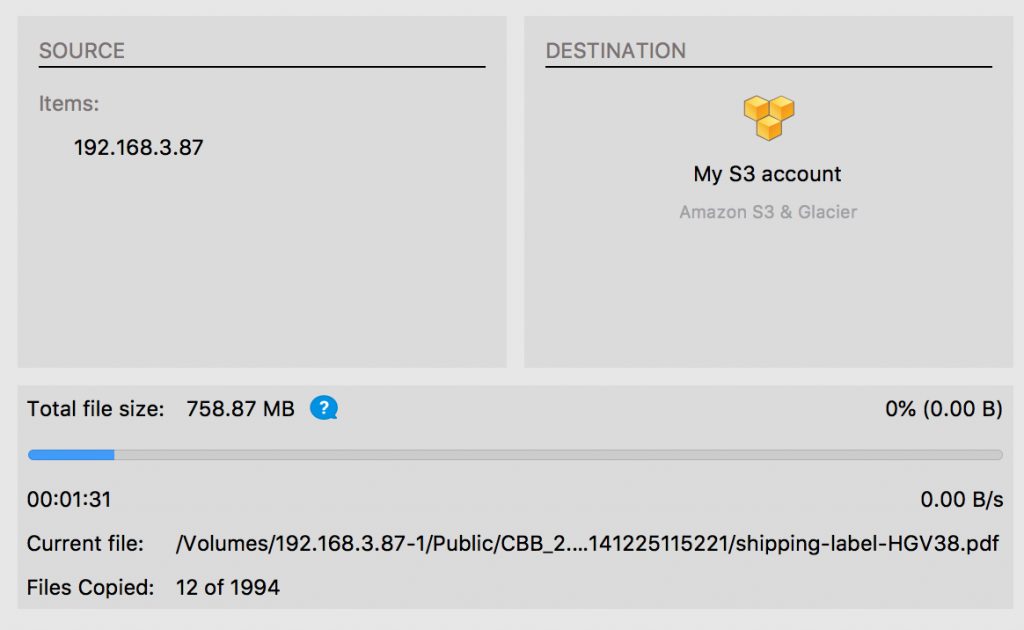
Task: Click the 0.00 B/s transfer speed
Action: [961, 499]
